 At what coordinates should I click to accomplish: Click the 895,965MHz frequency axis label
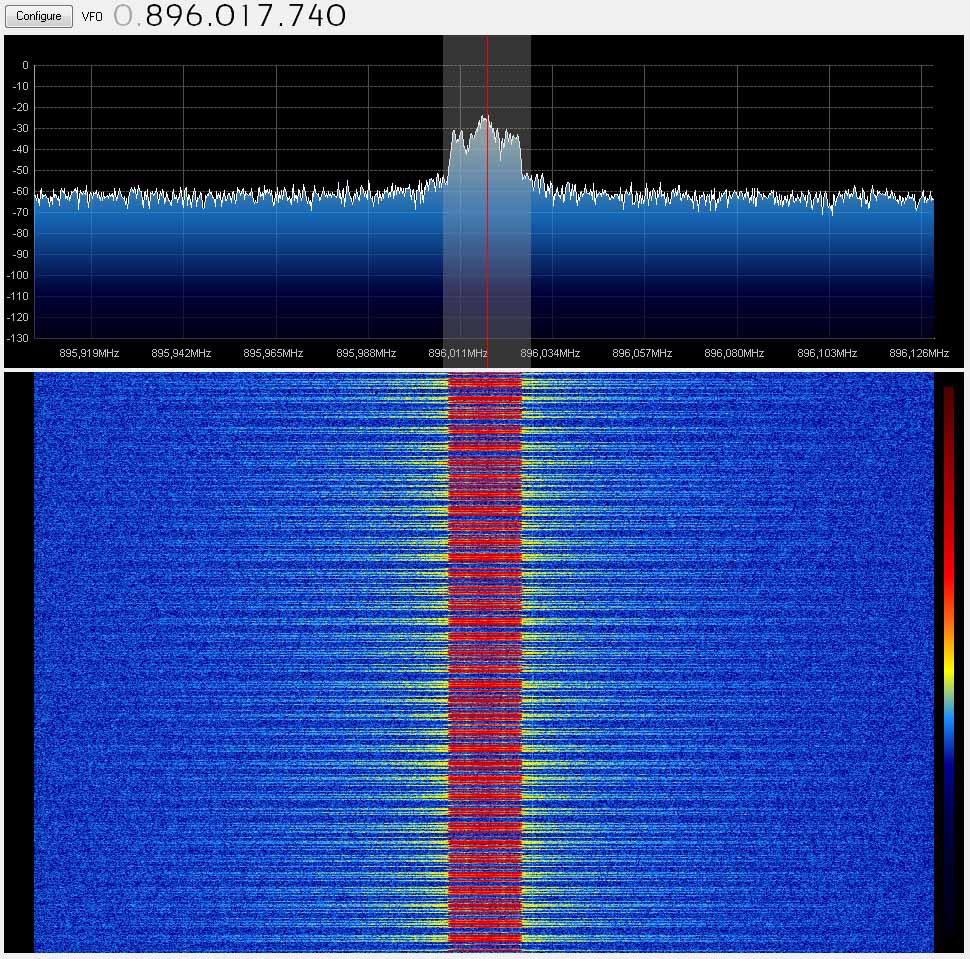pos(273,353)
